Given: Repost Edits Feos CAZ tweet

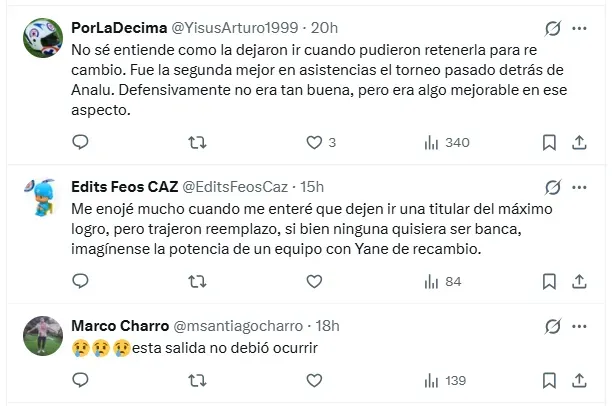Looking at the screenshot, I should [197, 282].
